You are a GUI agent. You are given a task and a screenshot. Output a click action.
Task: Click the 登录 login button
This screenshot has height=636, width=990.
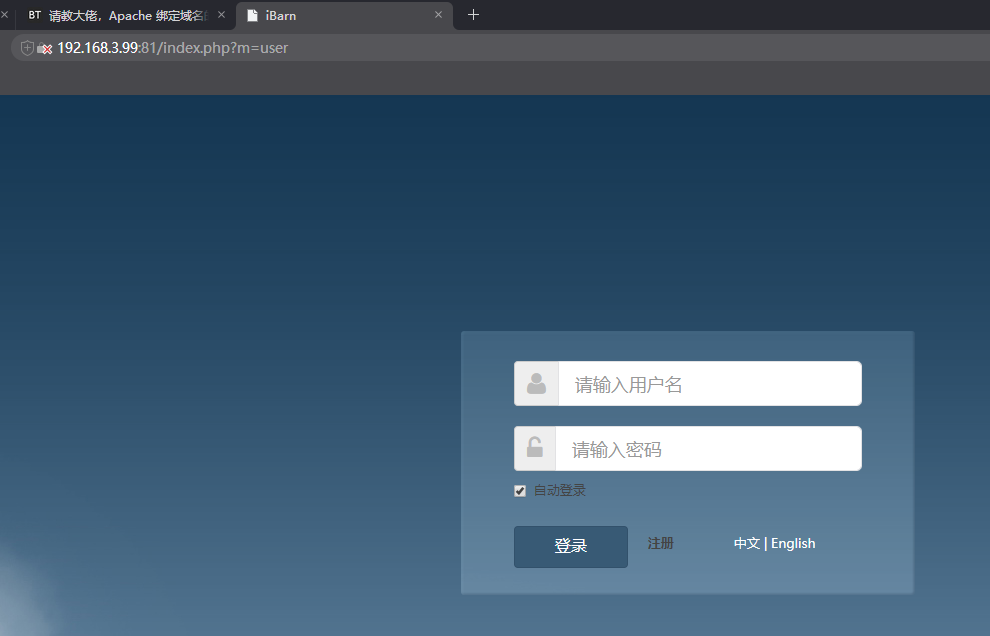(x=571, y=546)
